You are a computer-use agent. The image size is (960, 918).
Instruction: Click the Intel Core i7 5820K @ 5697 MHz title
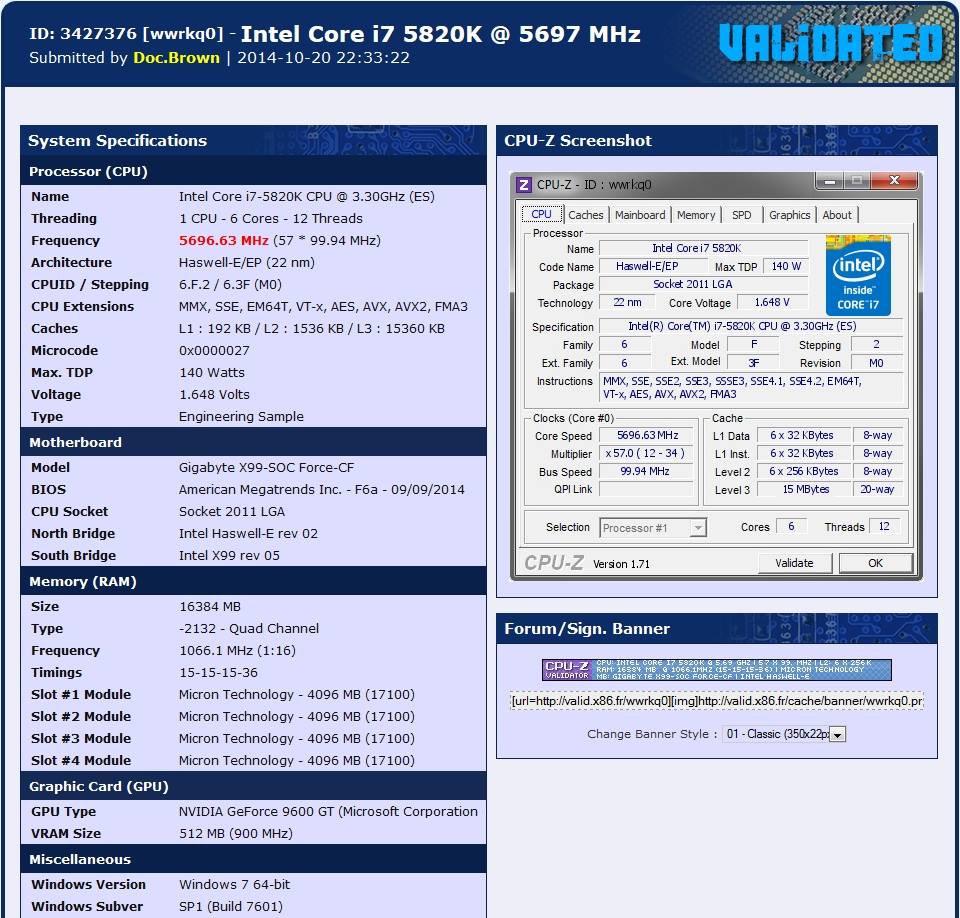[441, 34]
